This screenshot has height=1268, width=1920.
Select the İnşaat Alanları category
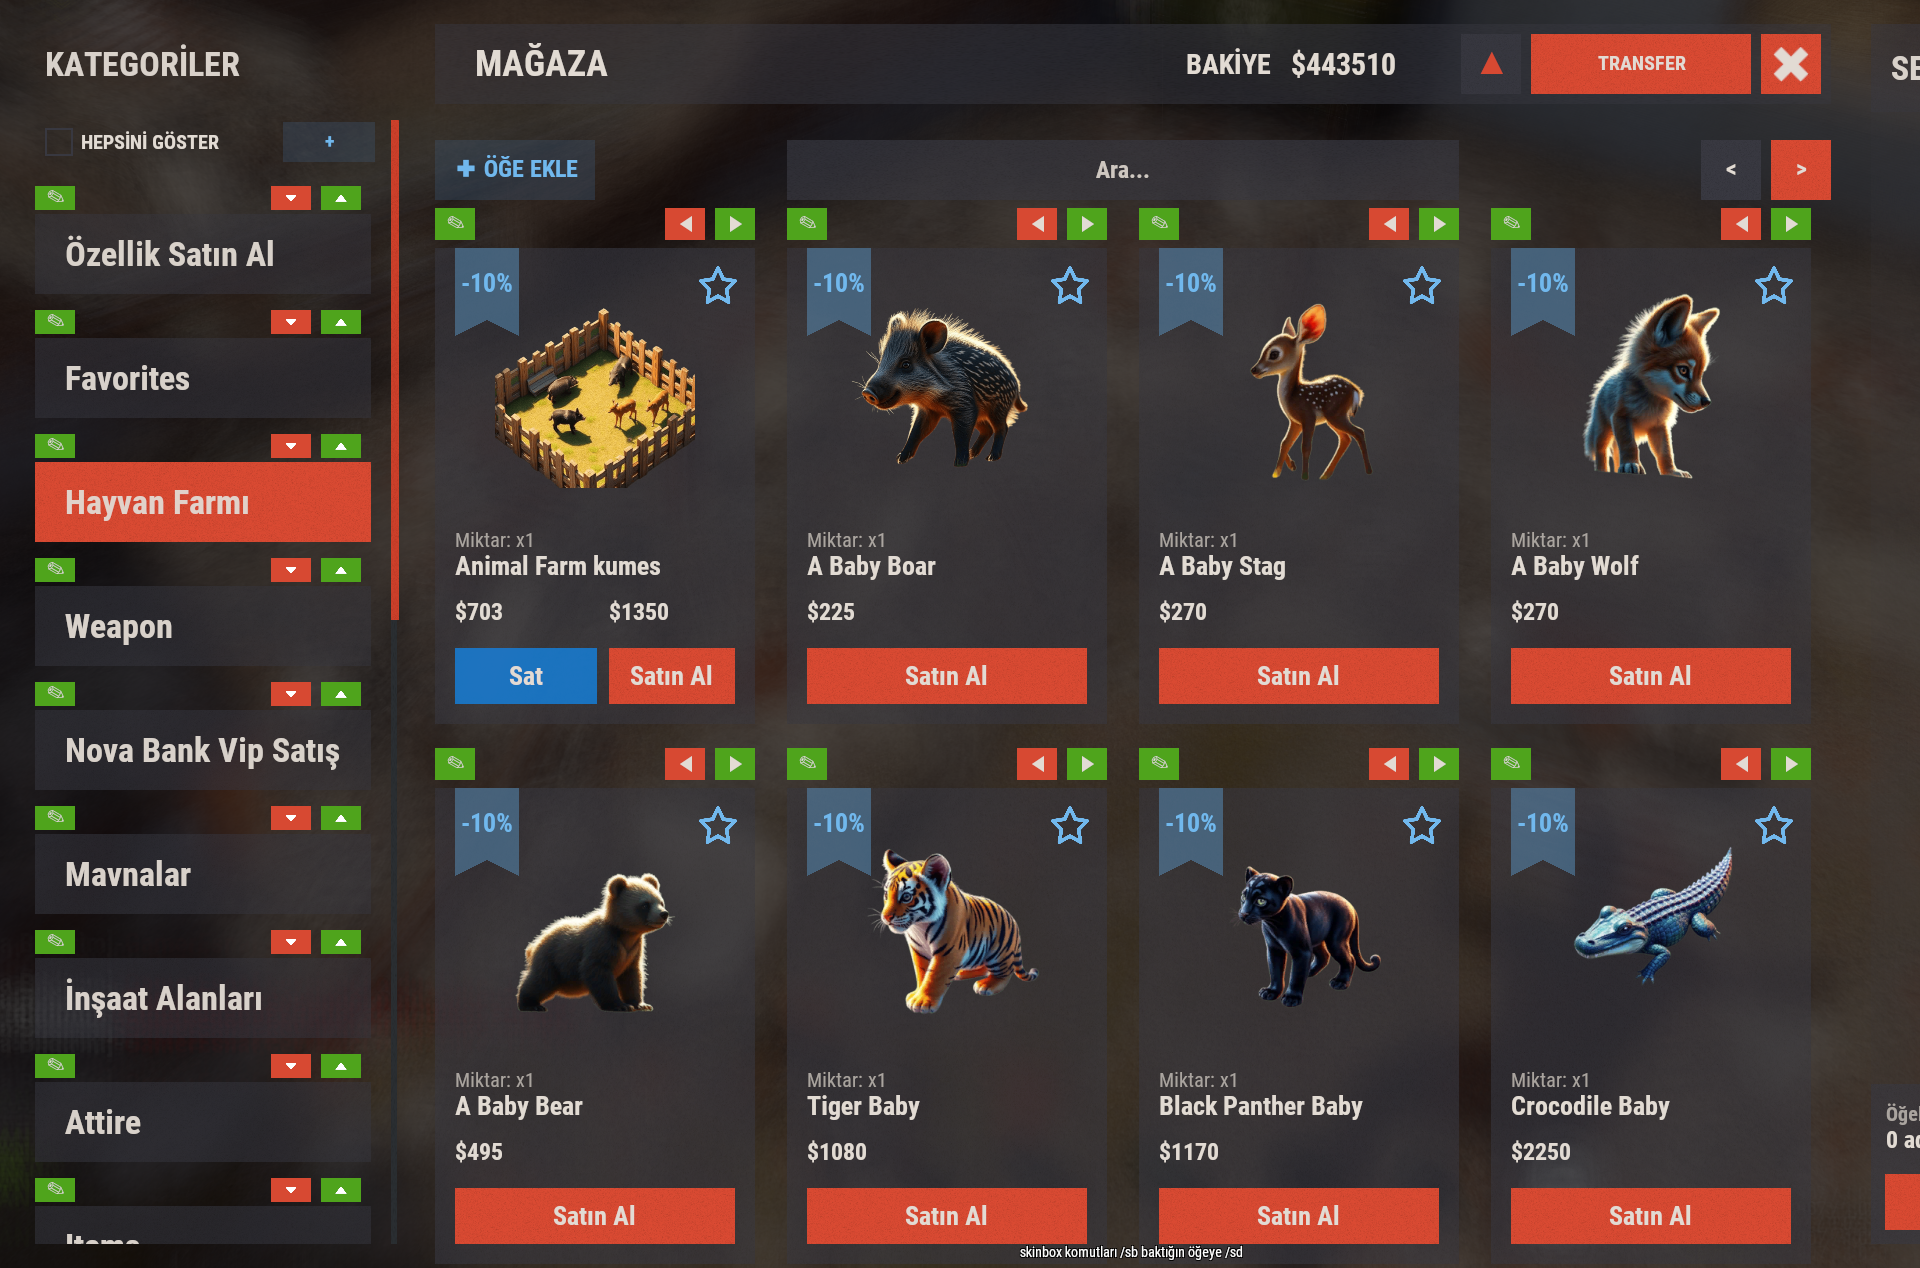(203, 998)
